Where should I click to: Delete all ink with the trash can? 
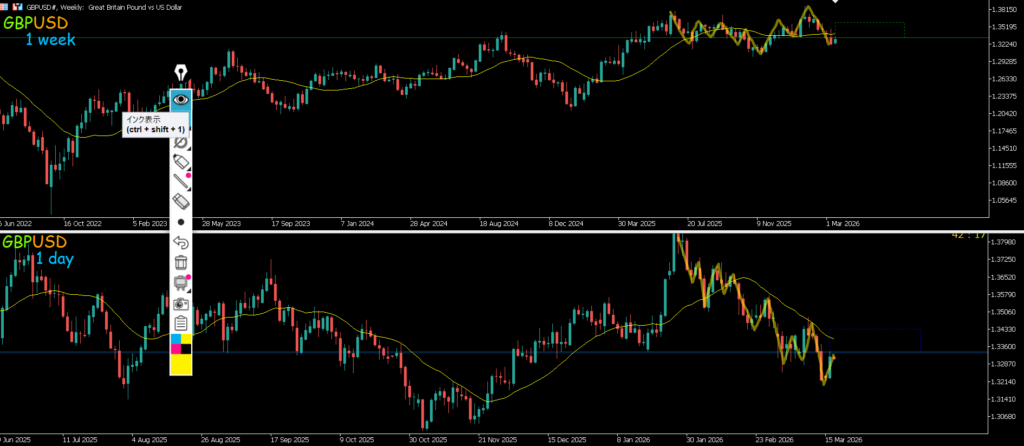coord(181,263)
